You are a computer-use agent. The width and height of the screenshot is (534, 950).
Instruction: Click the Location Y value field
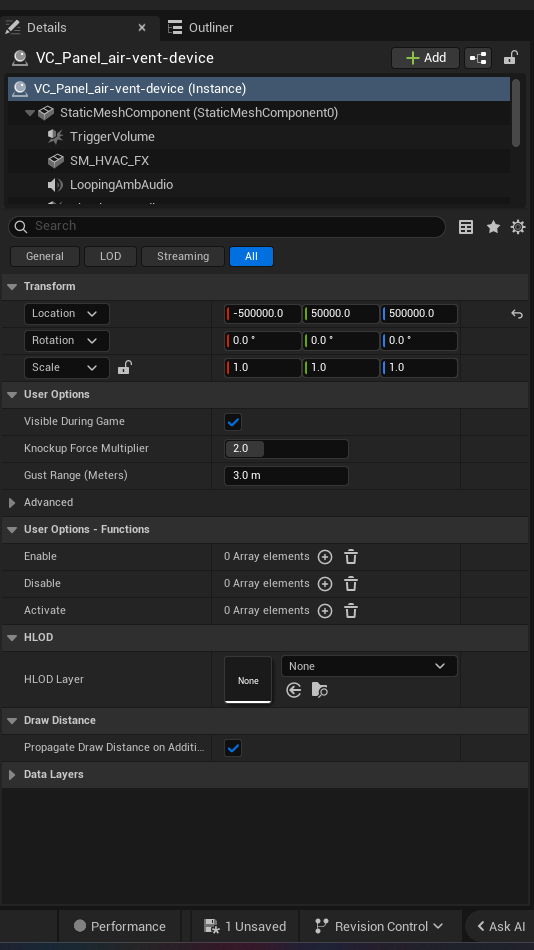341,314
